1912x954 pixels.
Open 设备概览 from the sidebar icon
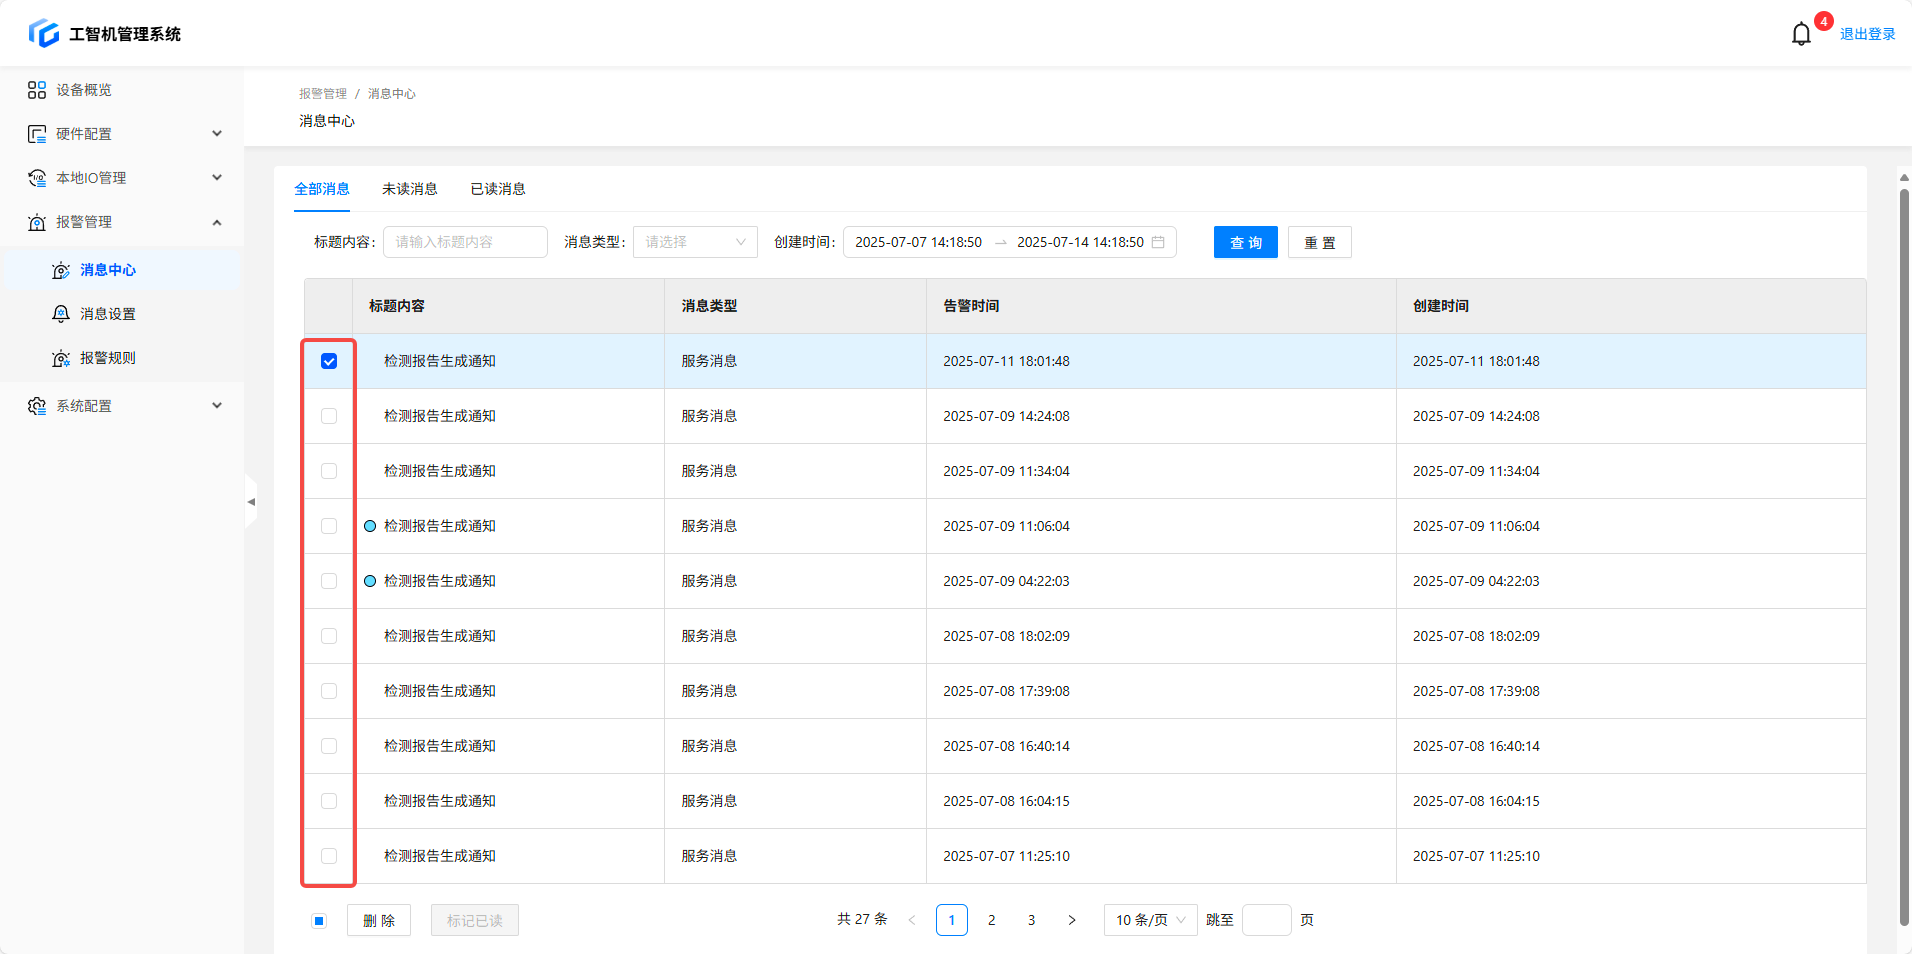[37, 90]
